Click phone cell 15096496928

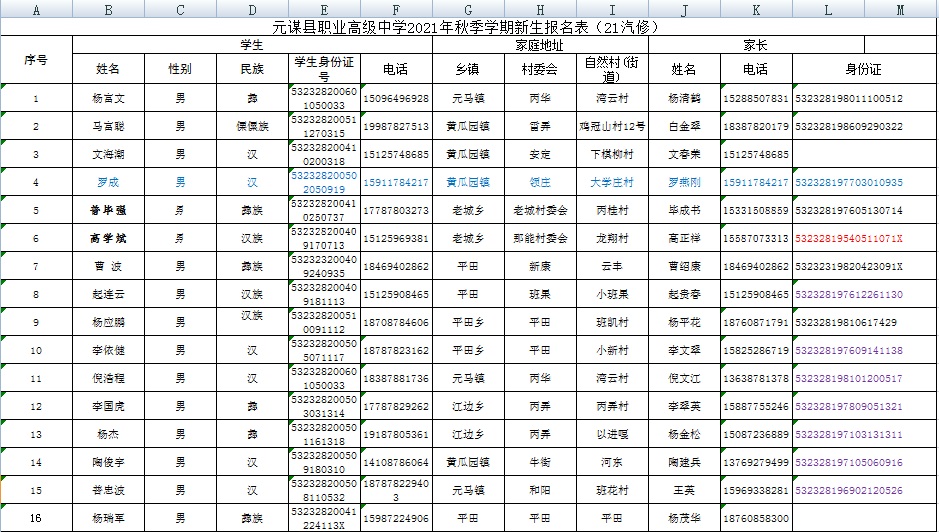tap(396, 98)
